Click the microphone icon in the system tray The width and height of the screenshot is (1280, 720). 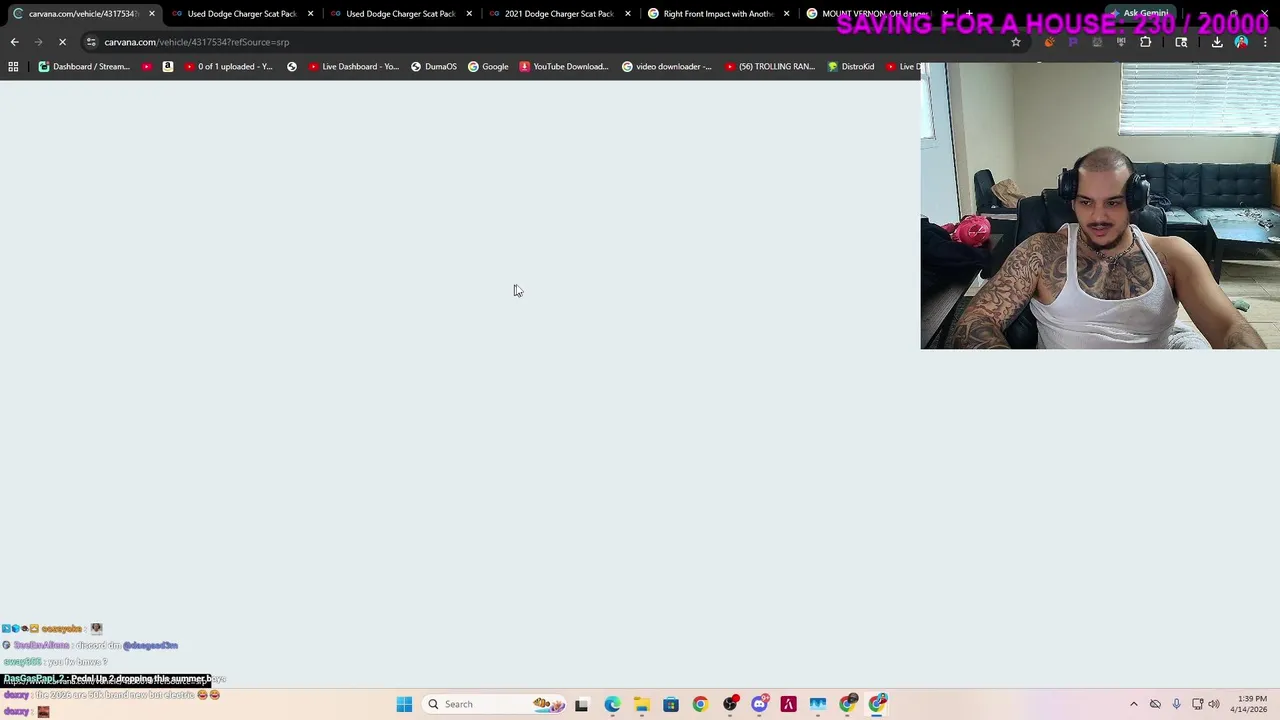point(1176,704)
